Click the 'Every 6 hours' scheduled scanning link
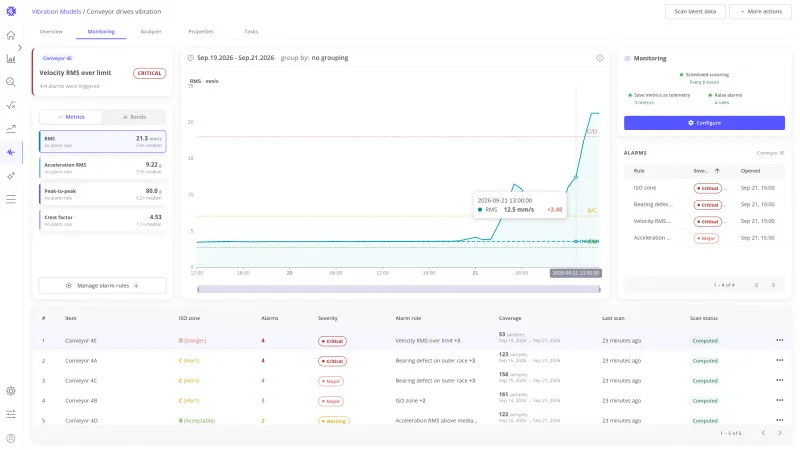The width and height of the screenshot is (800, 450). pos(704,82)
